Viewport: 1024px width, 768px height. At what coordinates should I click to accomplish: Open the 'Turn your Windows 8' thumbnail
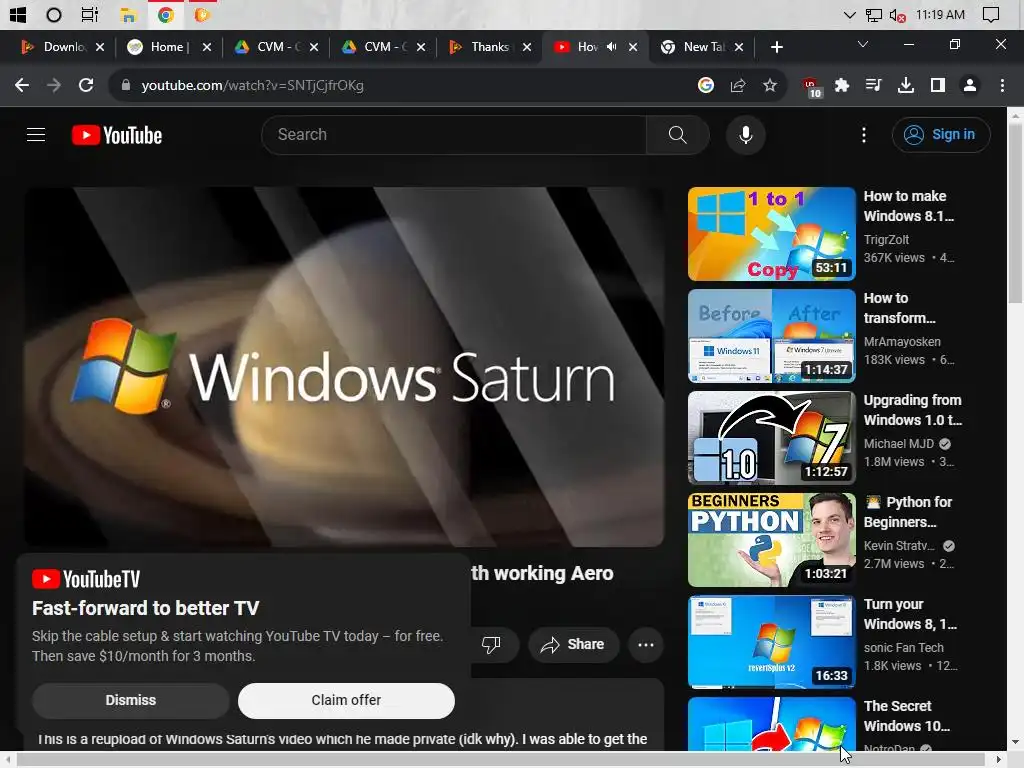771,642
